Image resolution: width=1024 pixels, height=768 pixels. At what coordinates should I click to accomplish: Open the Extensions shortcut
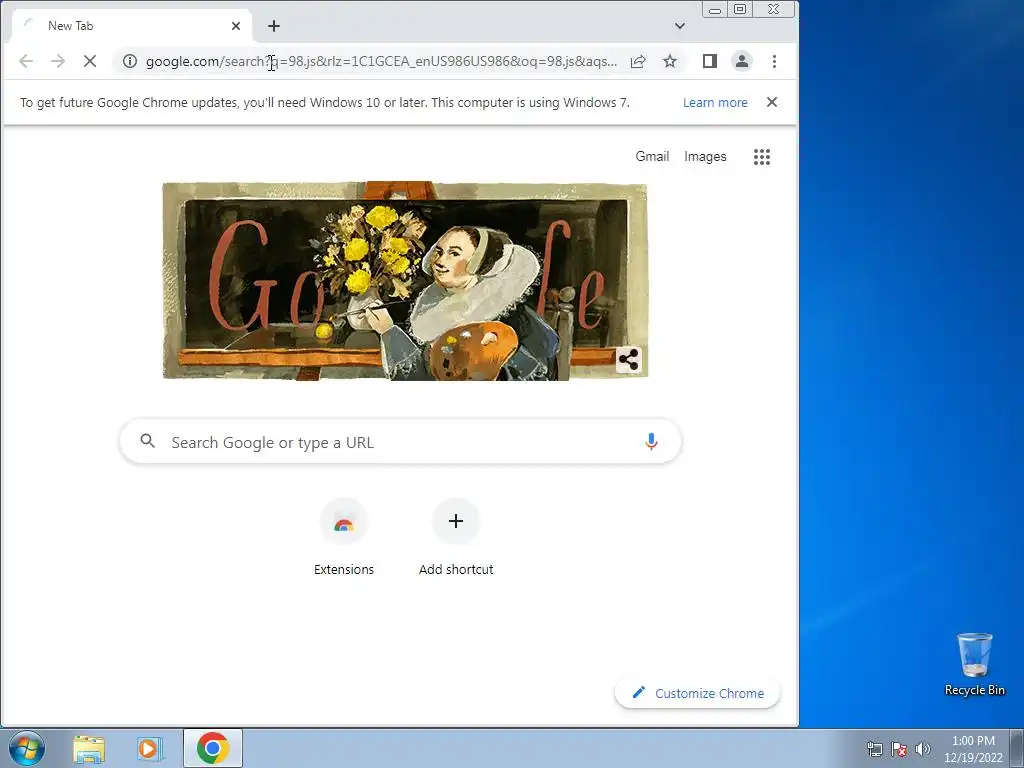pos(344,537)
